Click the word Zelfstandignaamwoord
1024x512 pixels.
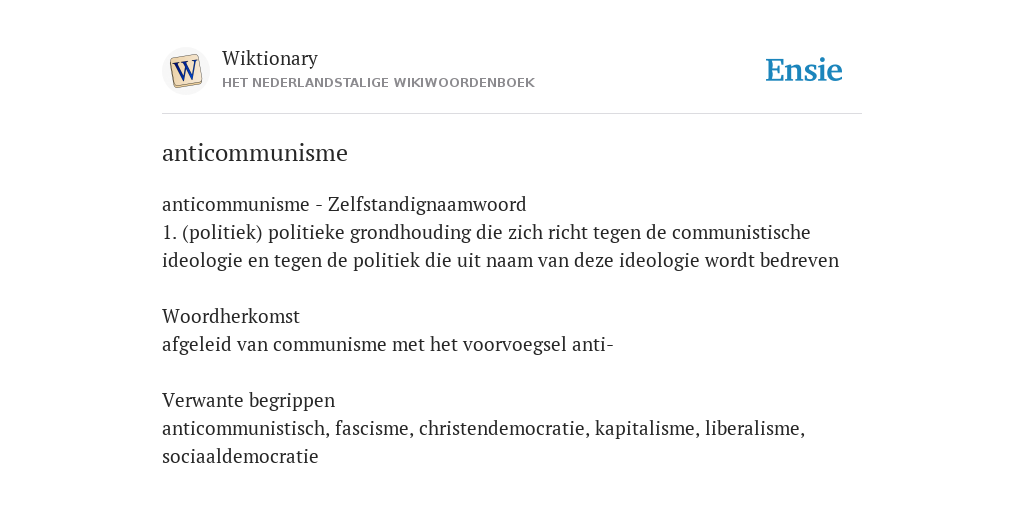(x=427, y=204)
